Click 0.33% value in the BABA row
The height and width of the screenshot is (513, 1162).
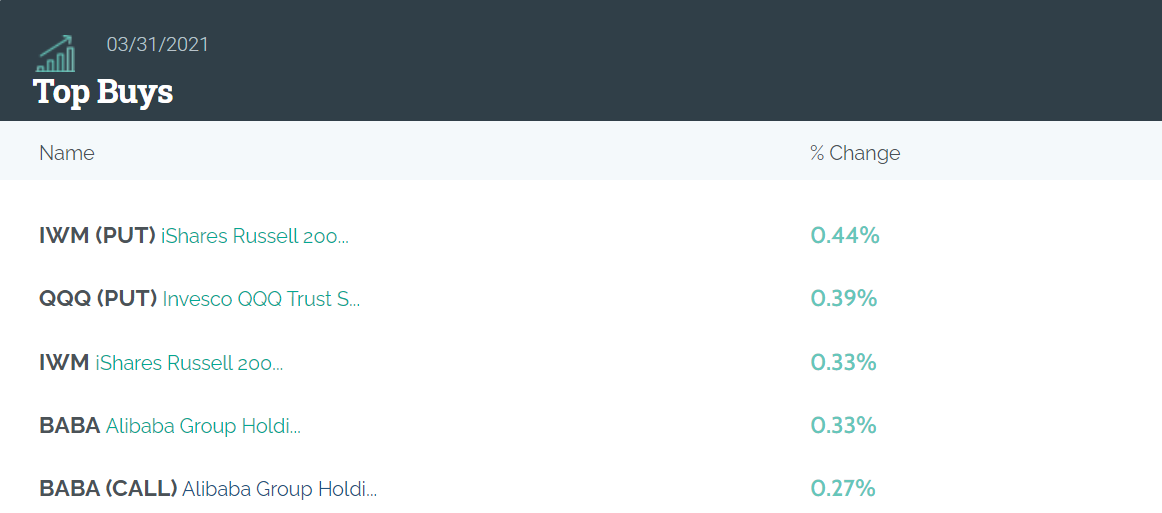(x=843, y=426)
